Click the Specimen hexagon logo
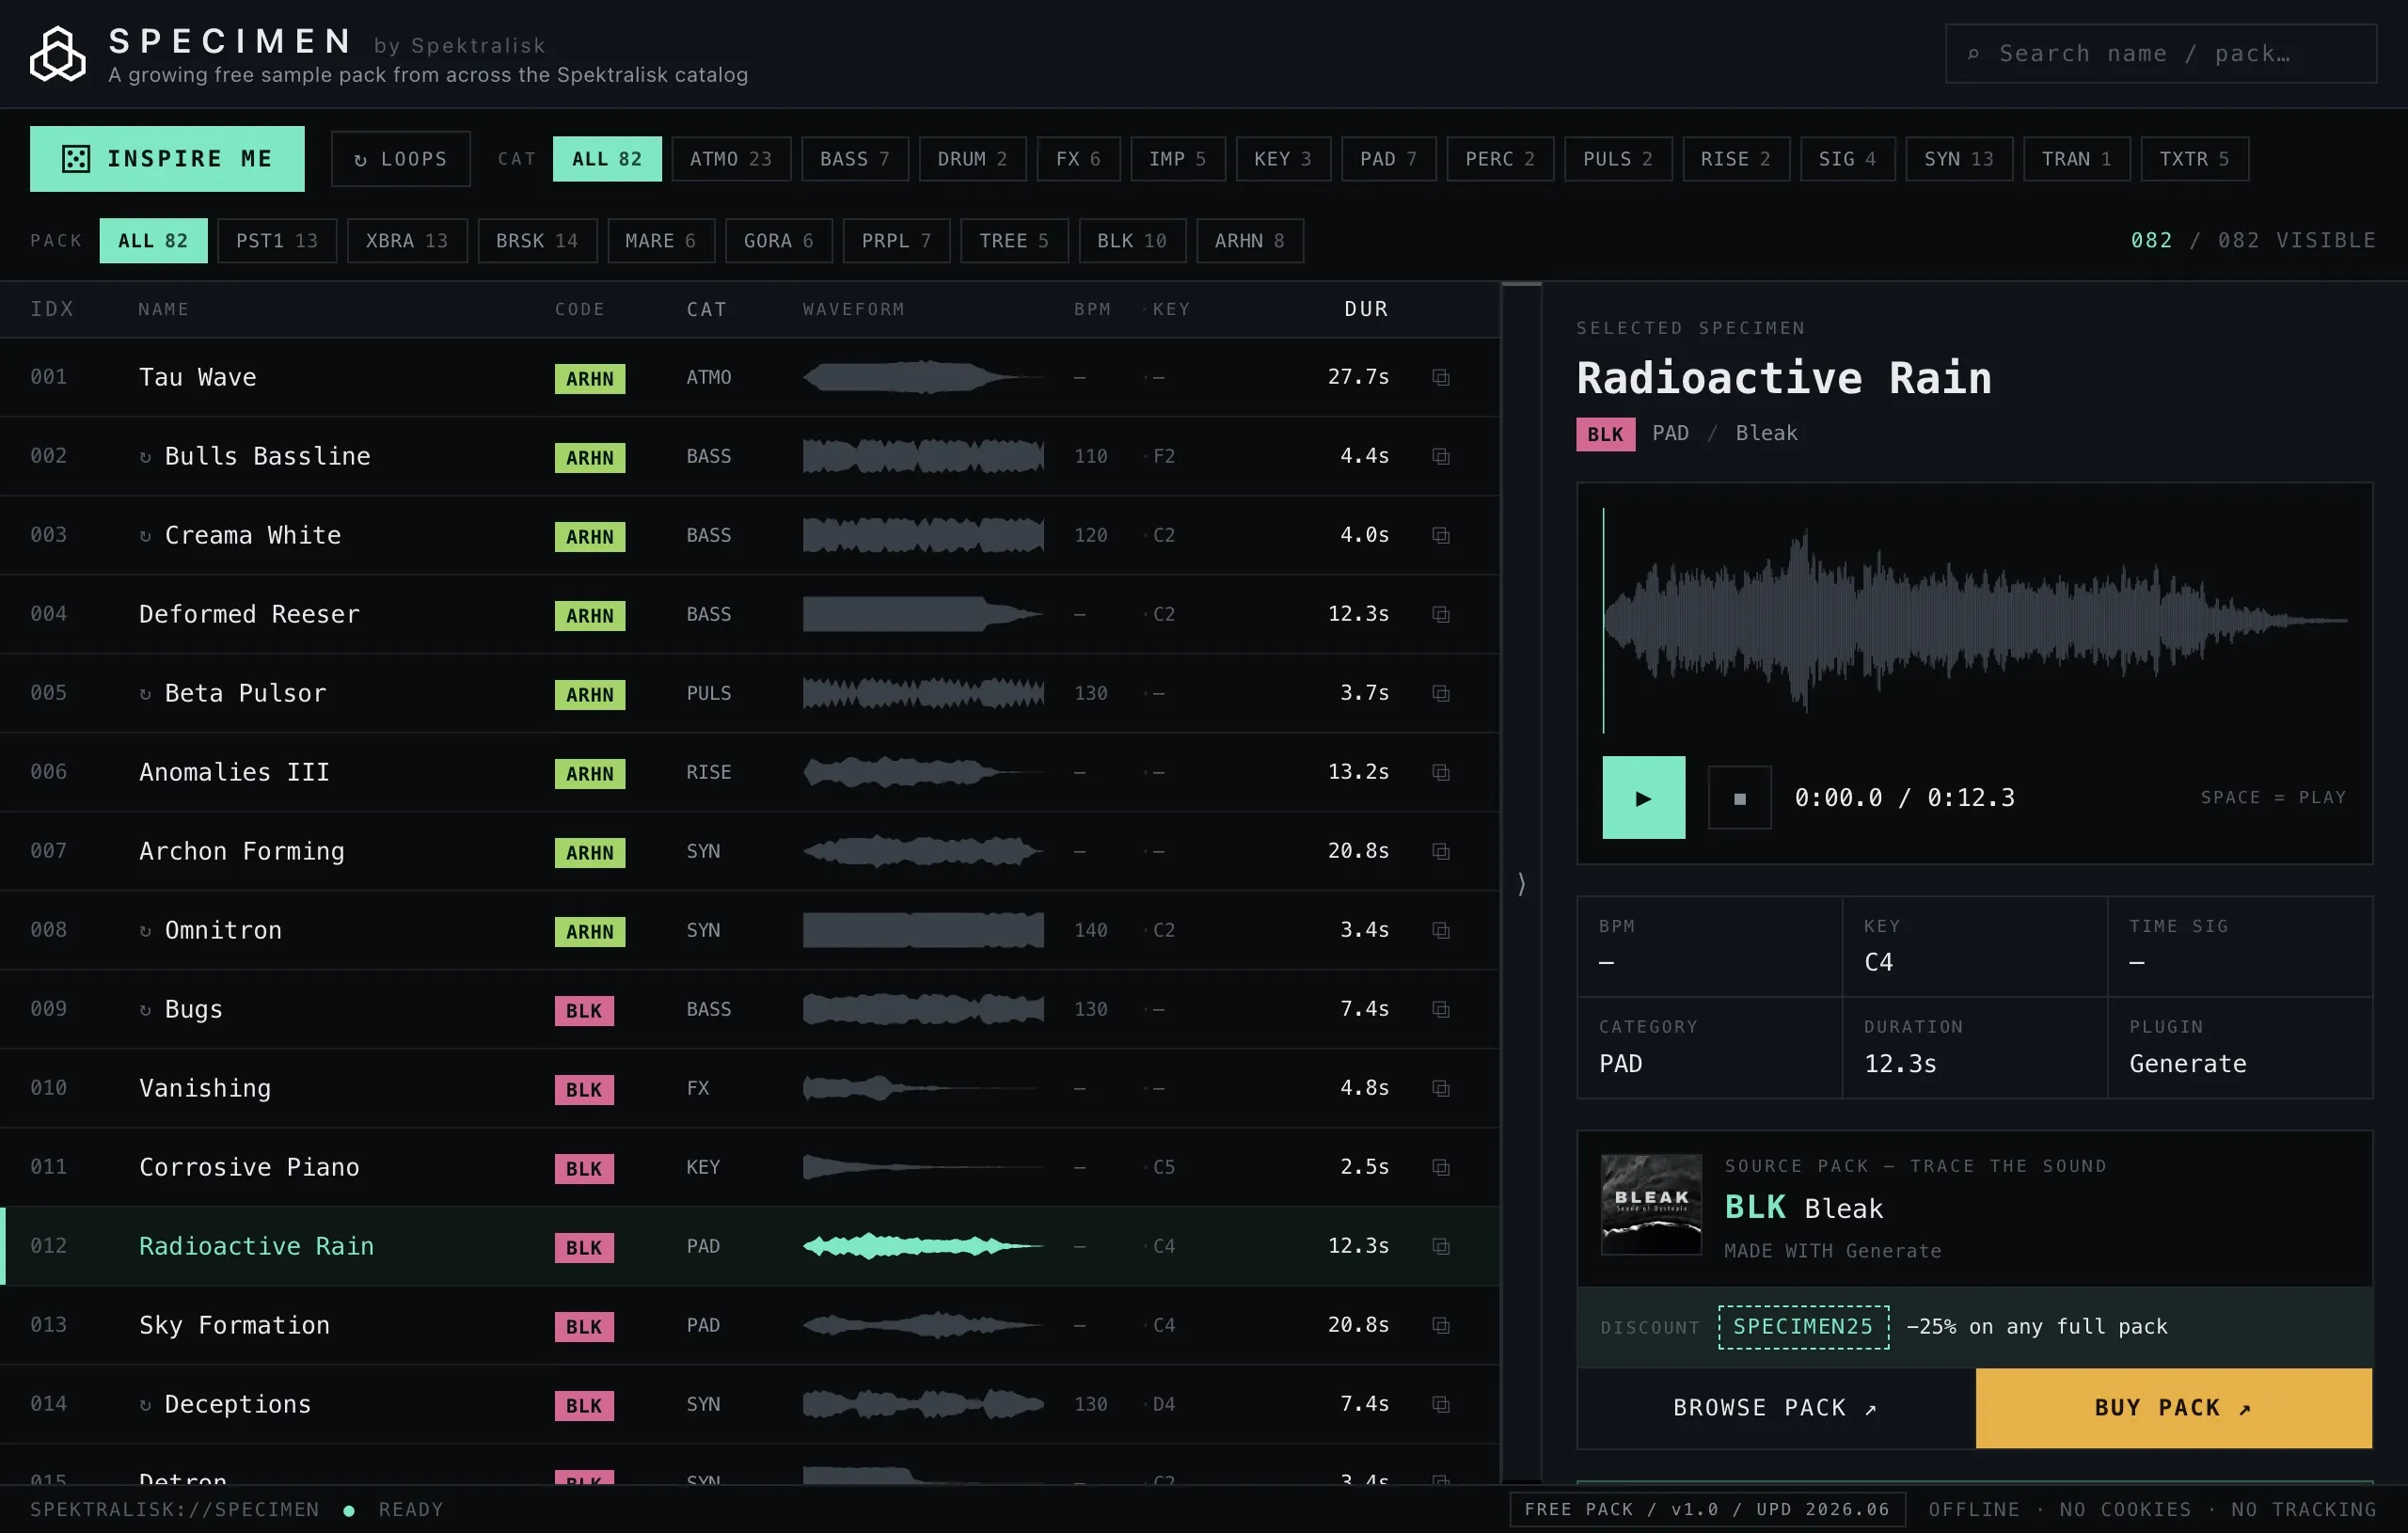This screenshot has width=2408, height=1533. pos(58,54)
